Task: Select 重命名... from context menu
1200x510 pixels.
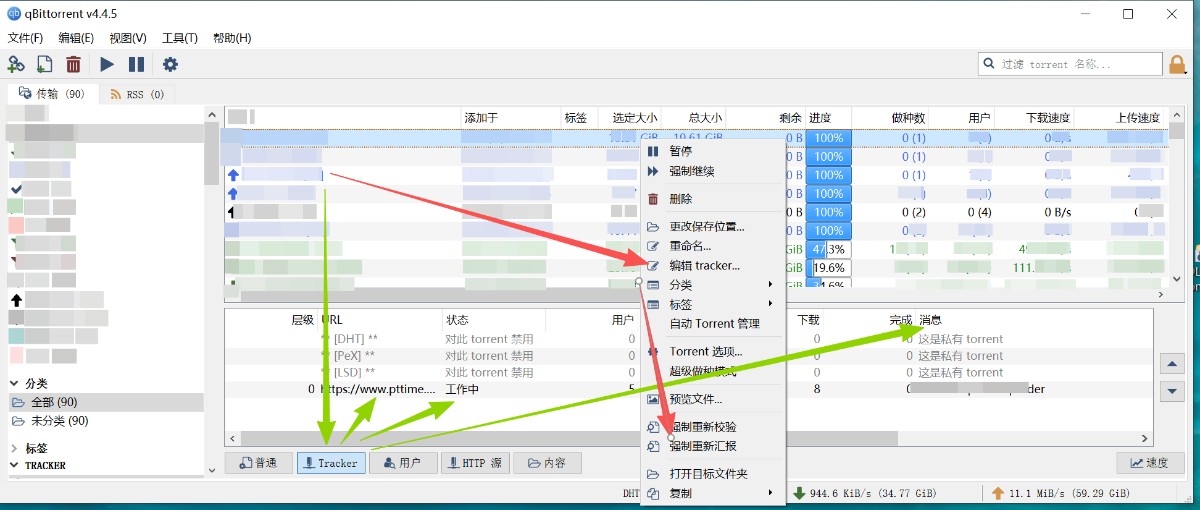Action: pos(712,246)
